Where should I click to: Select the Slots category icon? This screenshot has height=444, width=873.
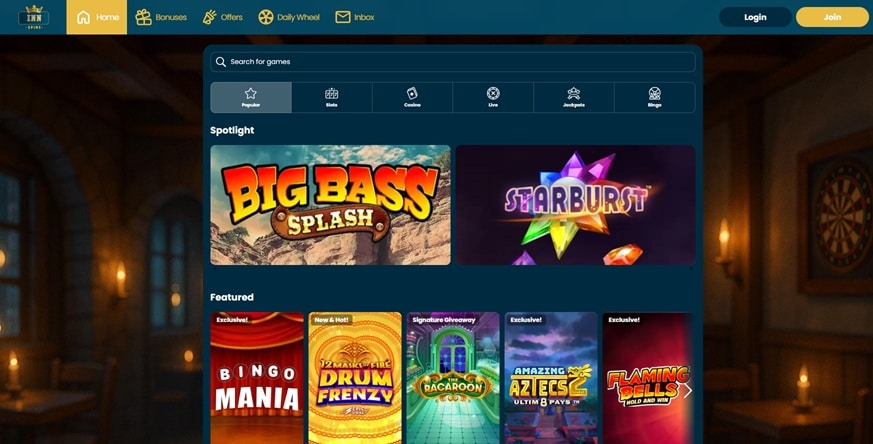(x=332, y=94)
